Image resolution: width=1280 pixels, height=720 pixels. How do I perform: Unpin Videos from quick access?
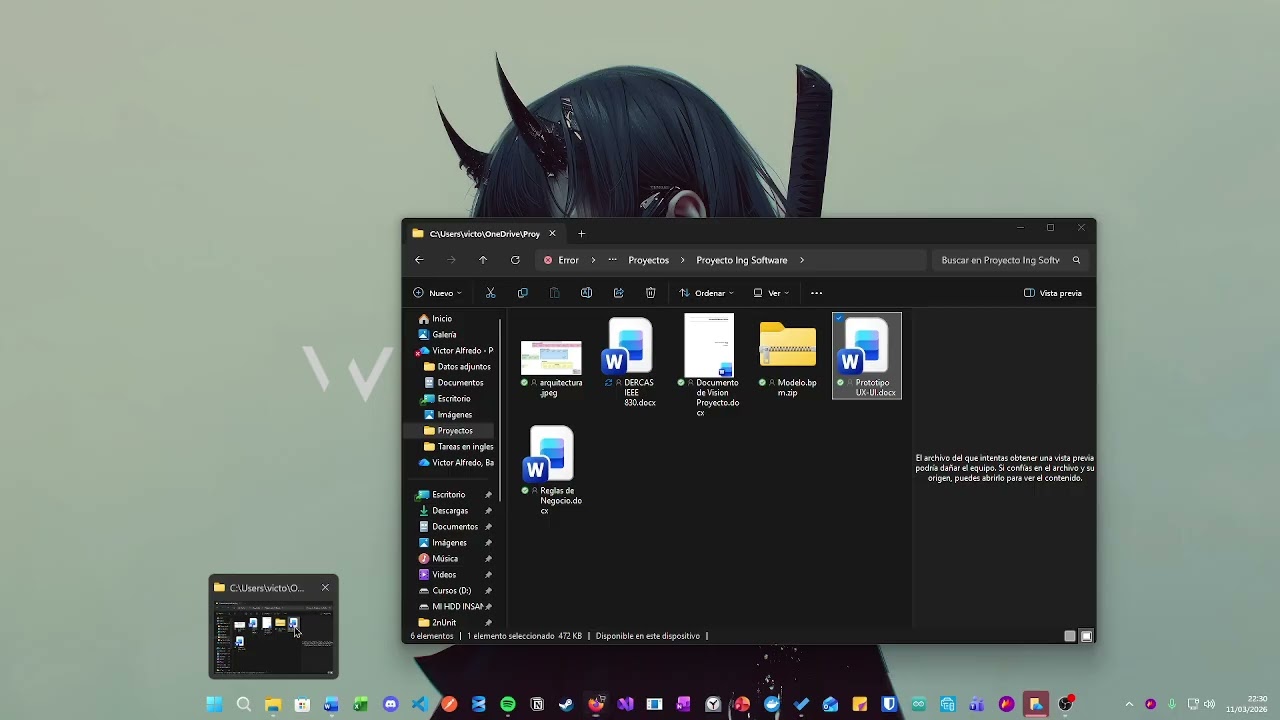488,575
